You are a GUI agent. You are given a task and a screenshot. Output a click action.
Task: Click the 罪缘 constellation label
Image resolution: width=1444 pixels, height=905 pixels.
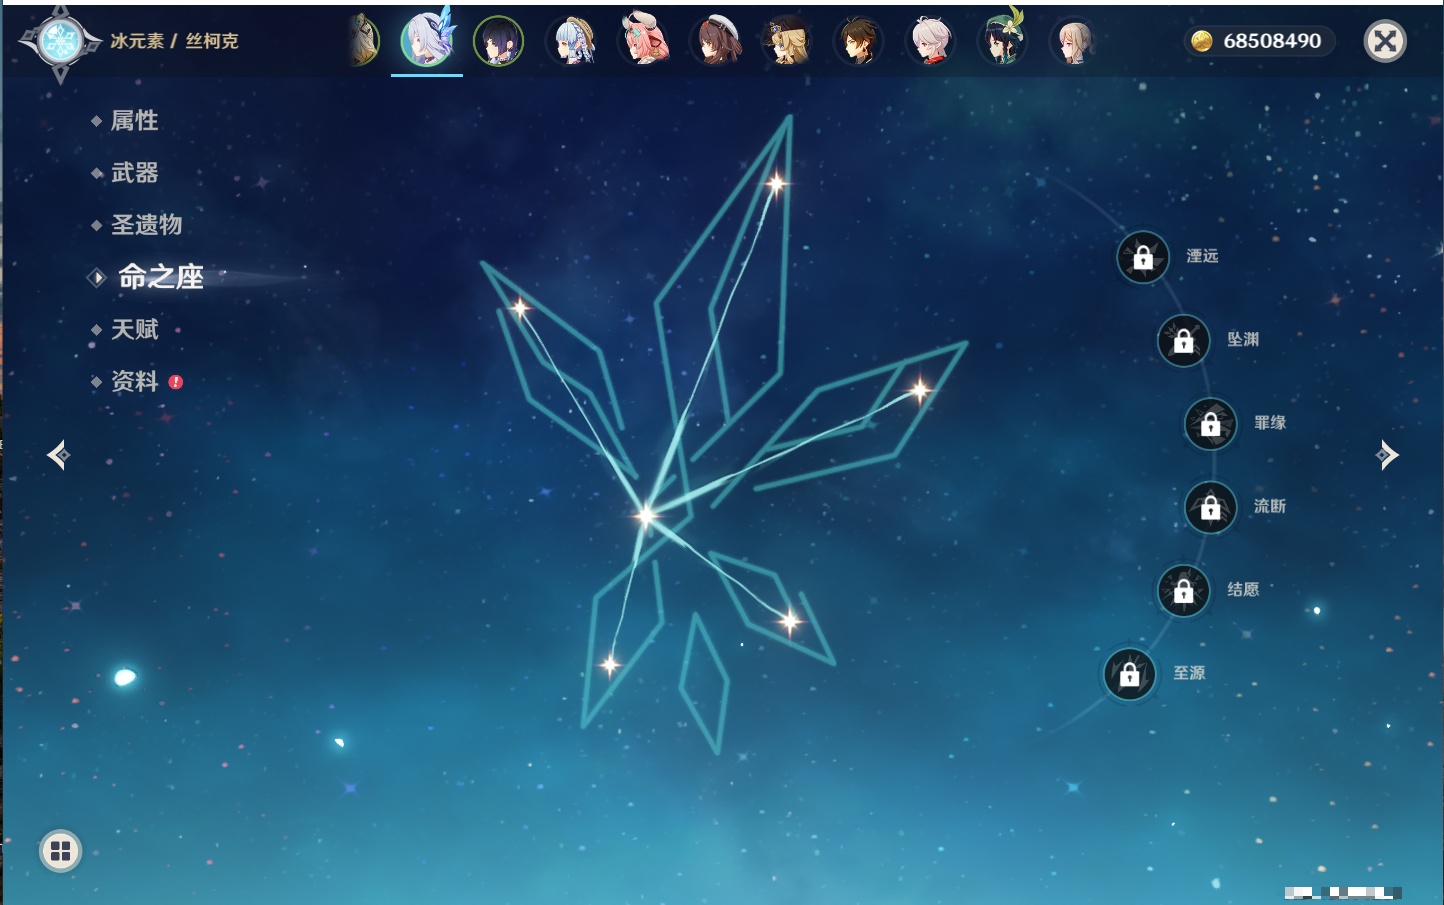pyautogui.click(x=1270, y=422)
